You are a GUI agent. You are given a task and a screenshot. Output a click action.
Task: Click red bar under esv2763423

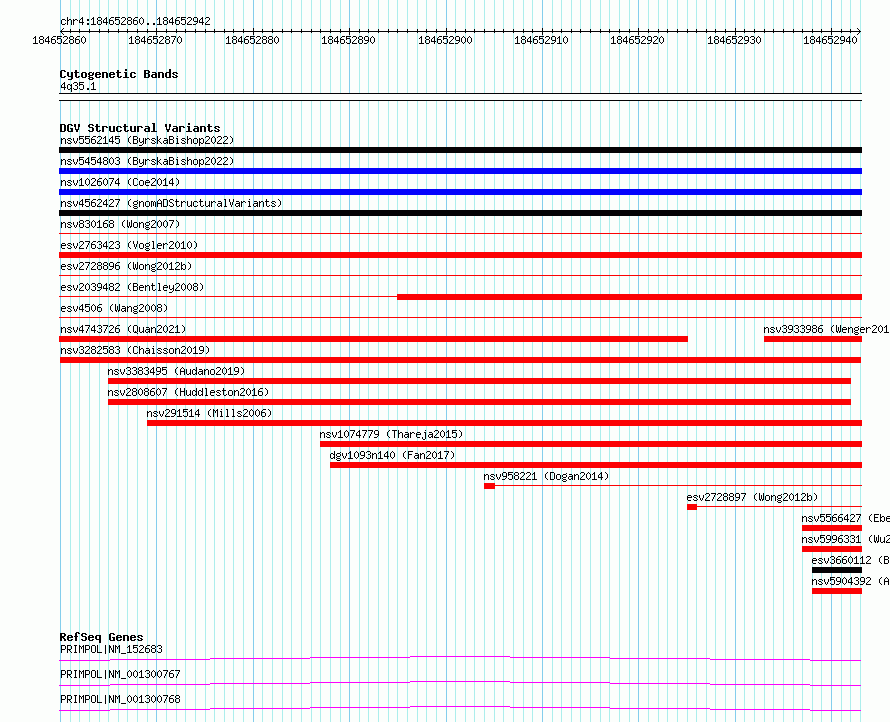click(460, 255)
